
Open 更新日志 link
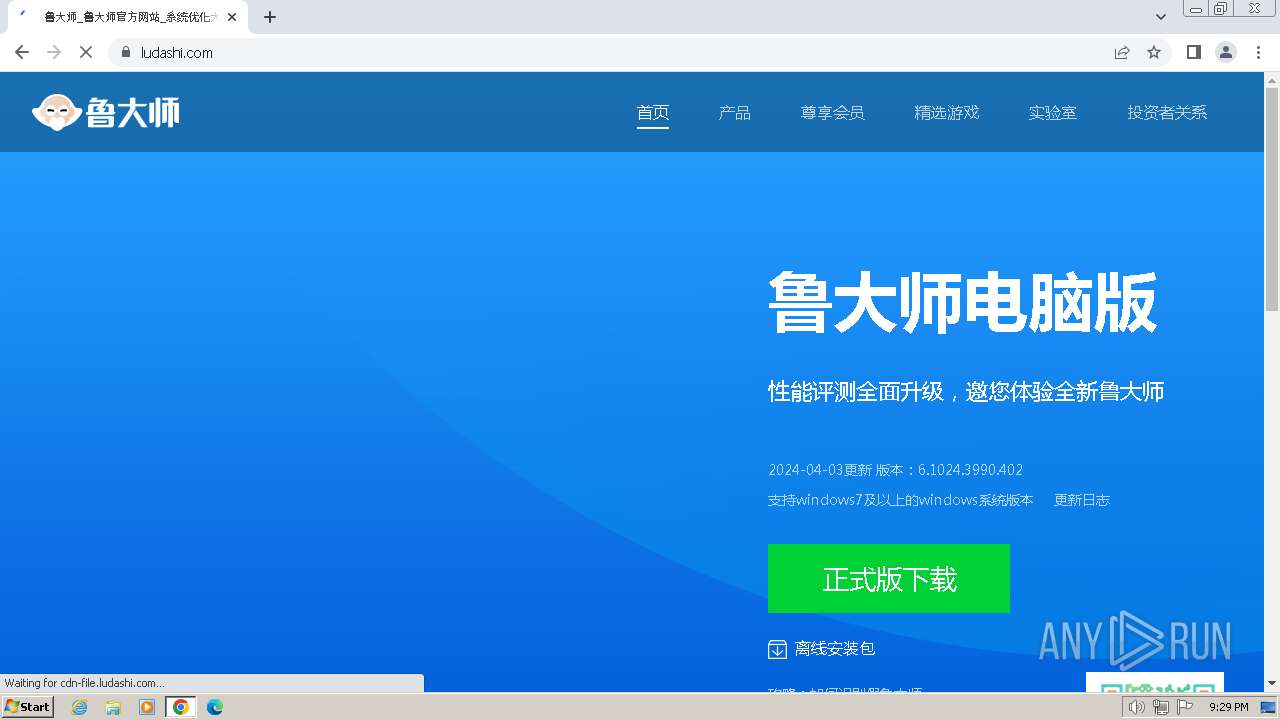tap(1082, 500)
